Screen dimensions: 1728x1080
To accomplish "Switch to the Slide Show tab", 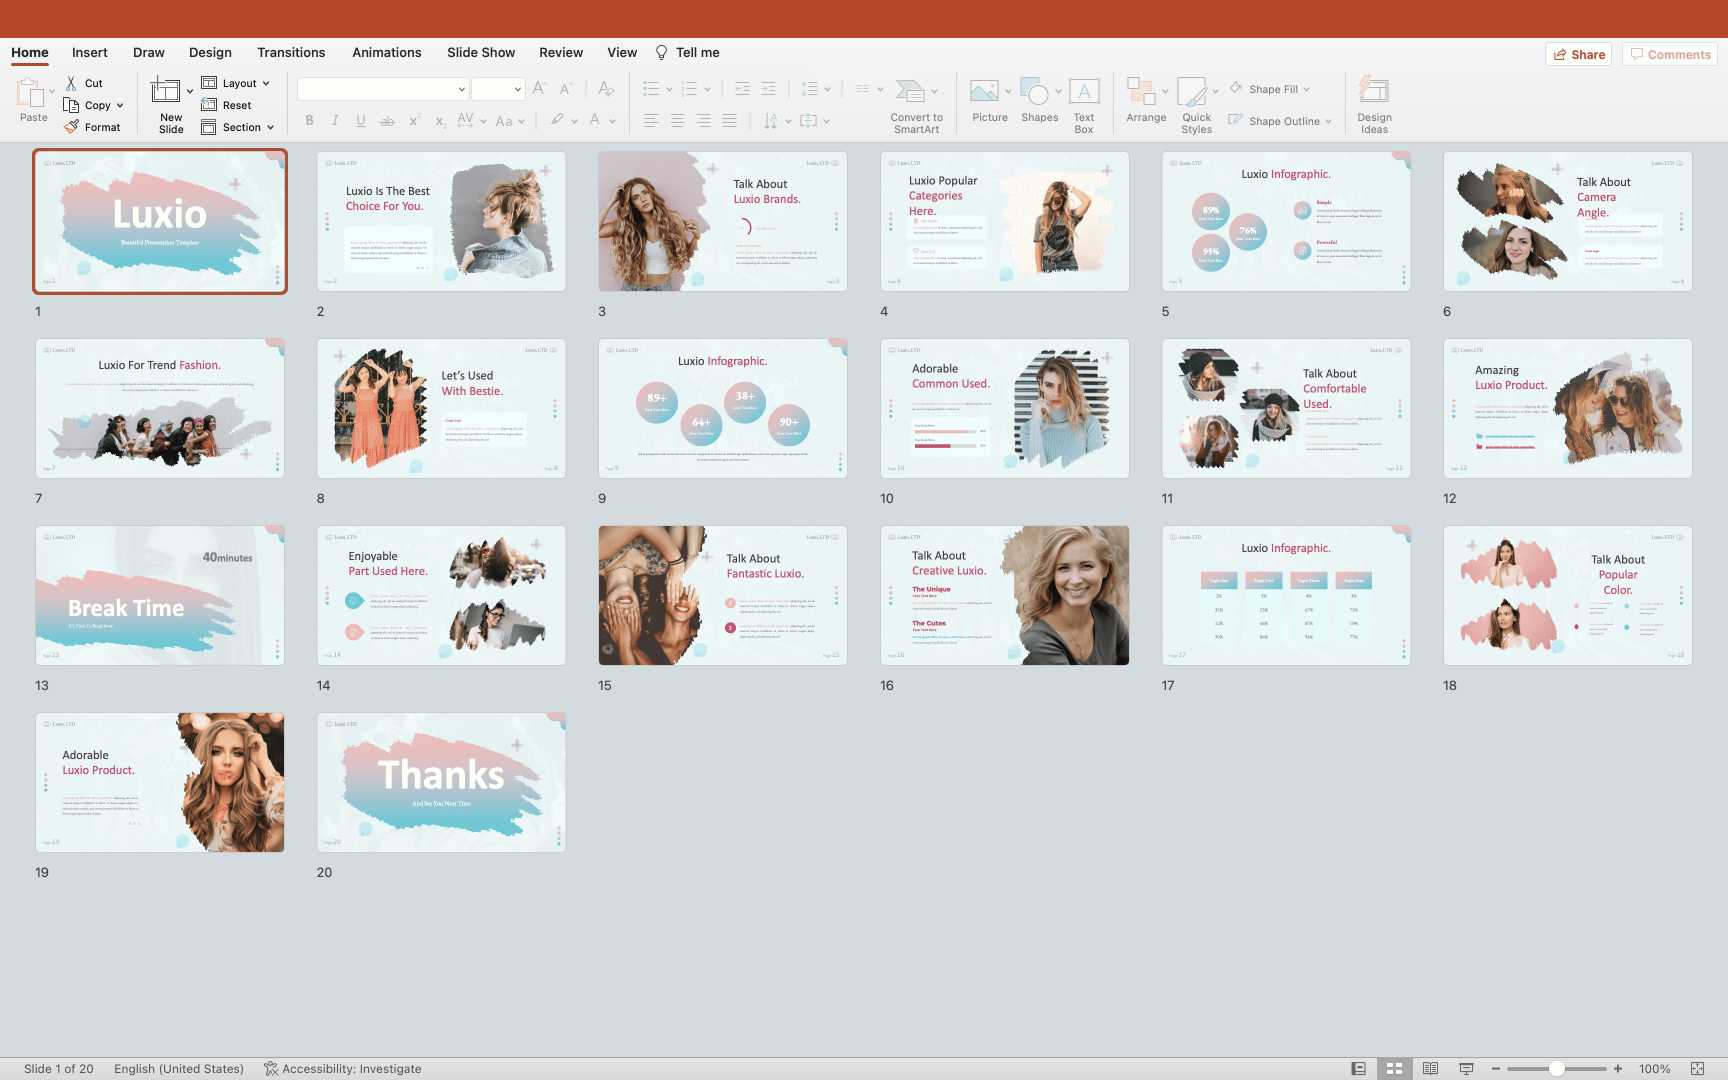I will click(481, 53).
